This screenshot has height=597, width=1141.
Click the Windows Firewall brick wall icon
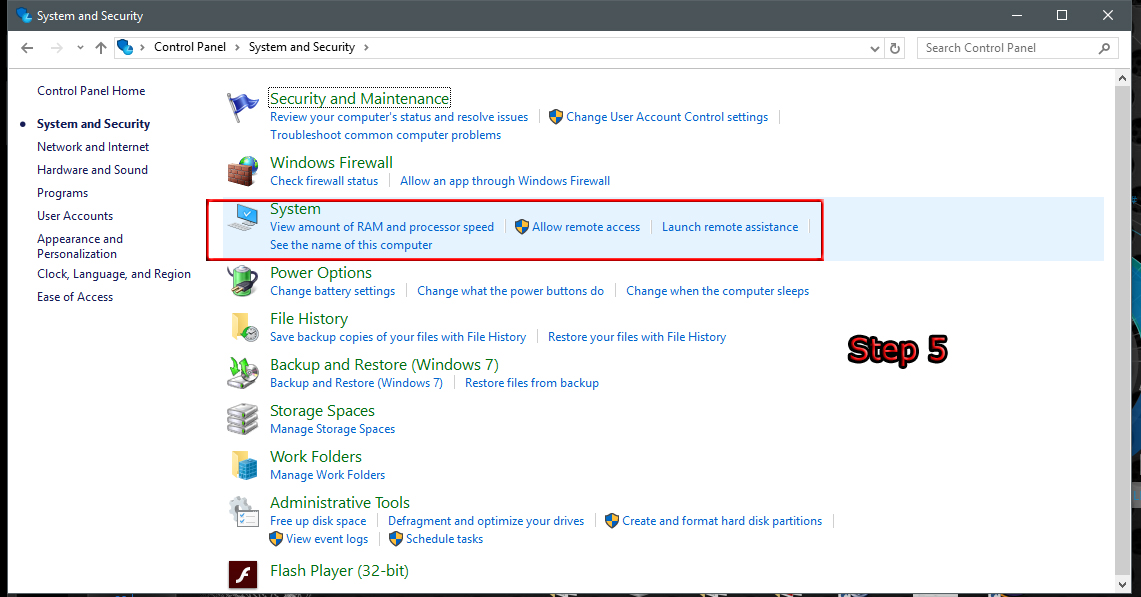click(243, 171)
